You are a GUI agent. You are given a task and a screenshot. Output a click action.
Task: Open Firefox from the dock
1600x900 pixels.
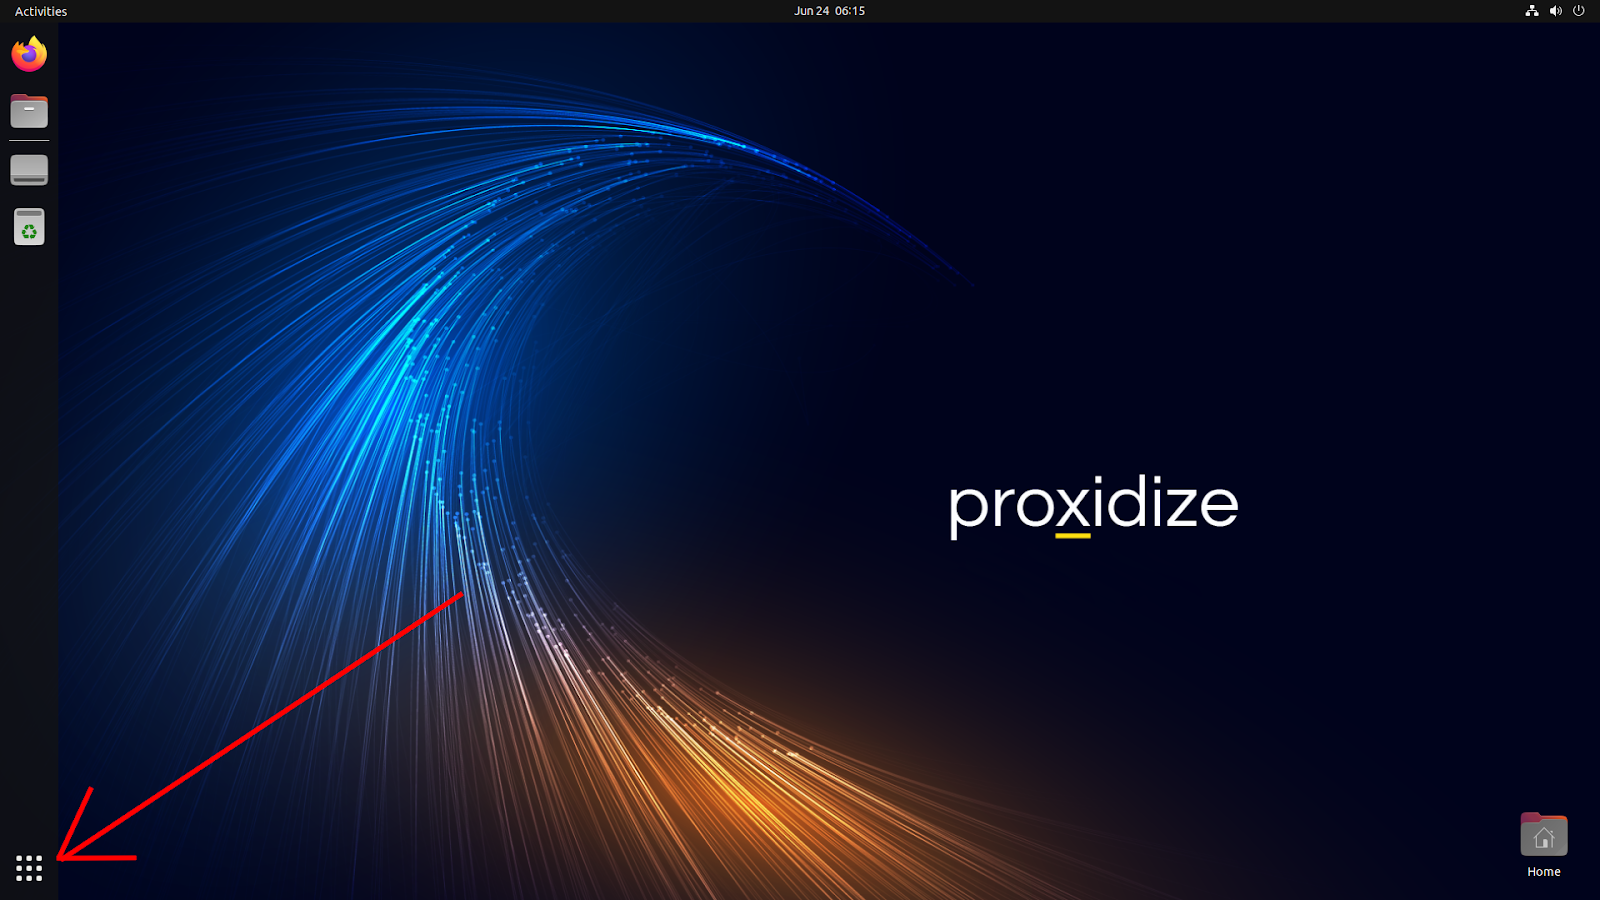29,54
